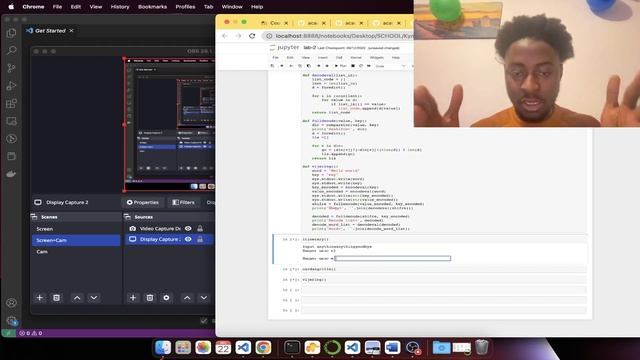Open source properties gear in Sources panel
640x360 pixels.
166,298
